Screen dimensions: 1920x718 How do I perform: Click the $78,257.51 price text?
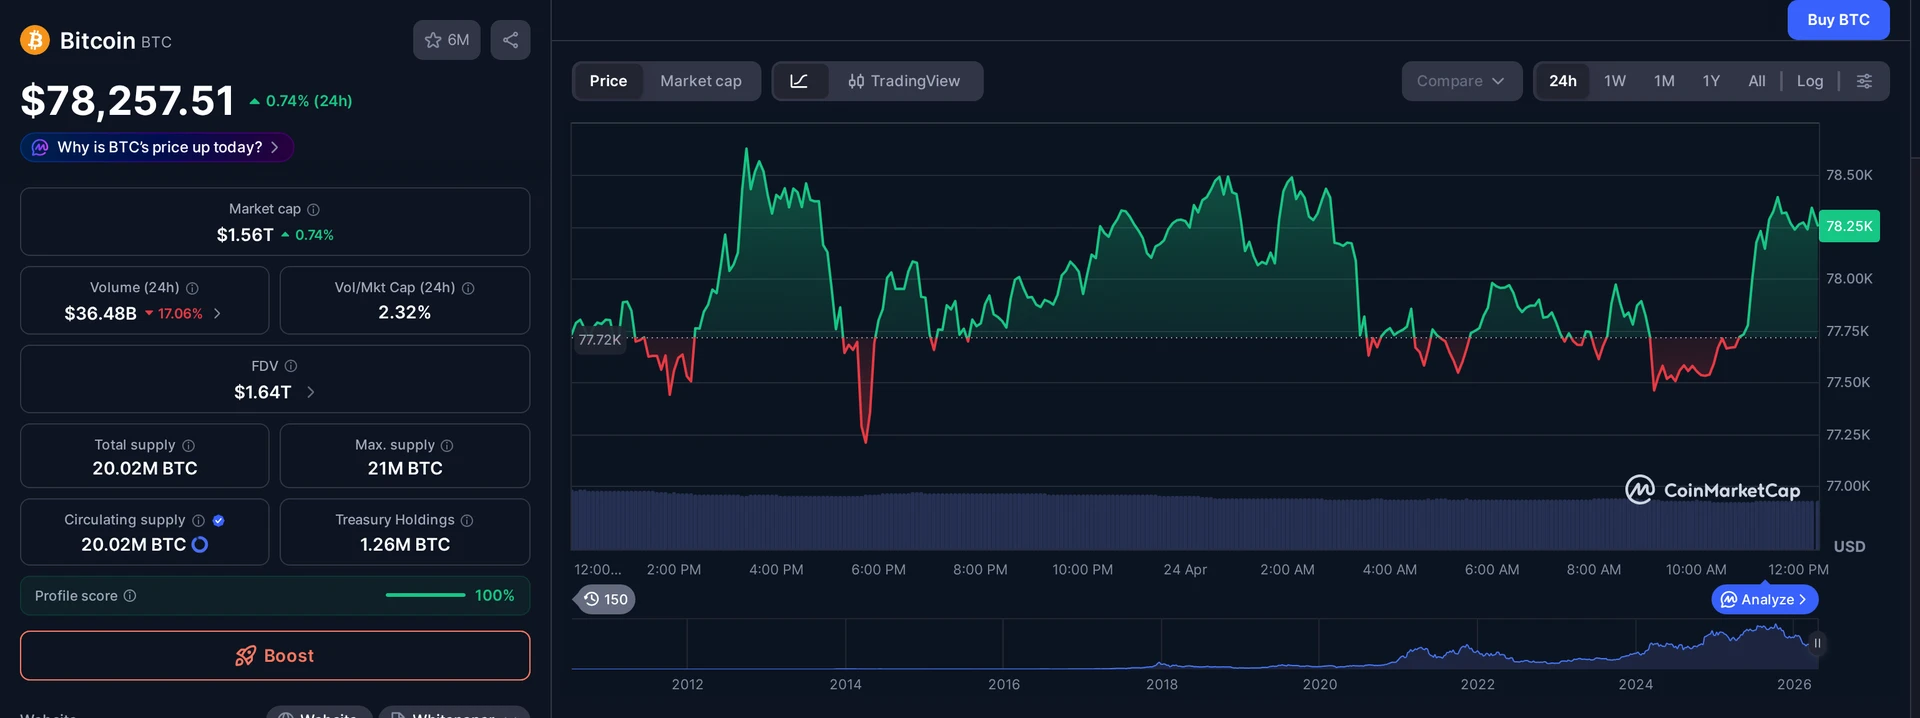(127, 100)
